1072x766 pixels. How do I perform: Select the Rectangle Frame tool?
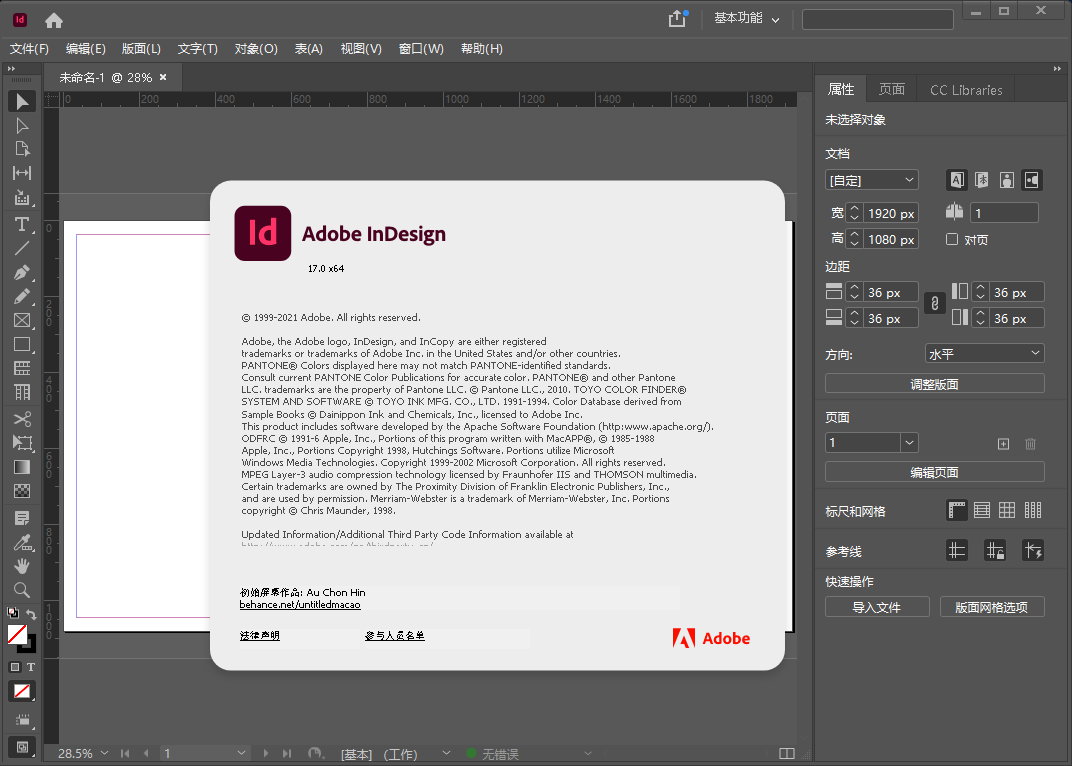[21, 320]
